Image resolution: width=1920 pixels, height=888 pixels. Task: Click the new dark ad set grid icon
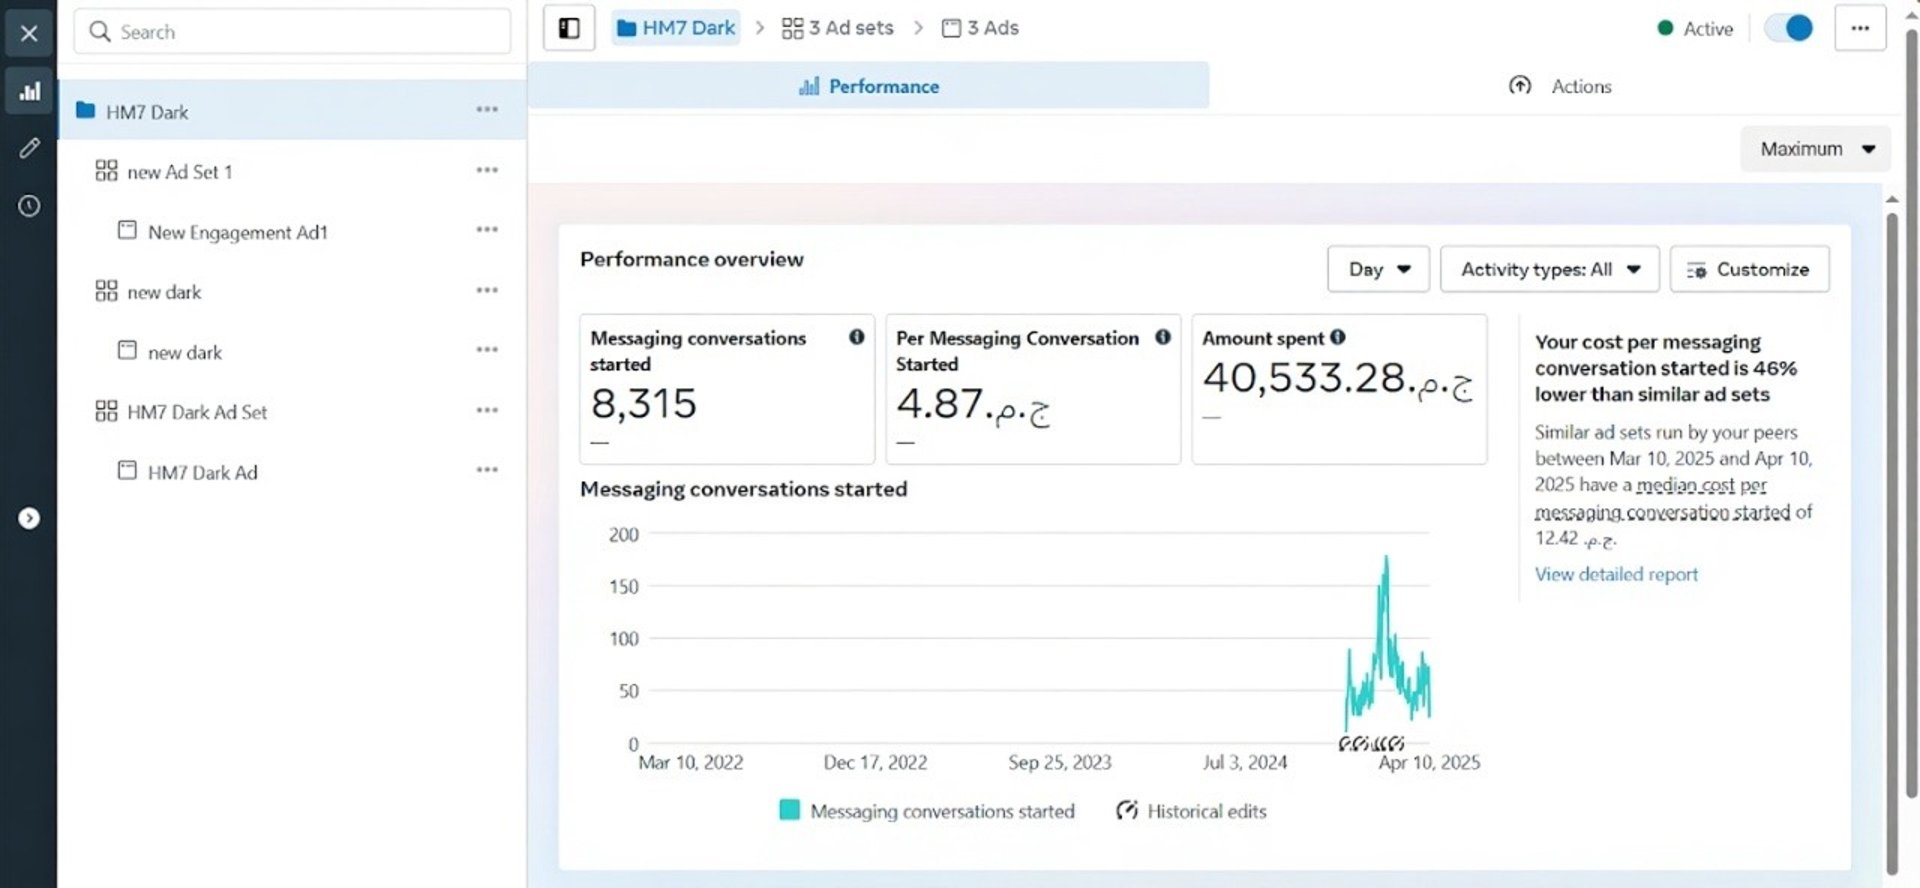tap(106, 291)
